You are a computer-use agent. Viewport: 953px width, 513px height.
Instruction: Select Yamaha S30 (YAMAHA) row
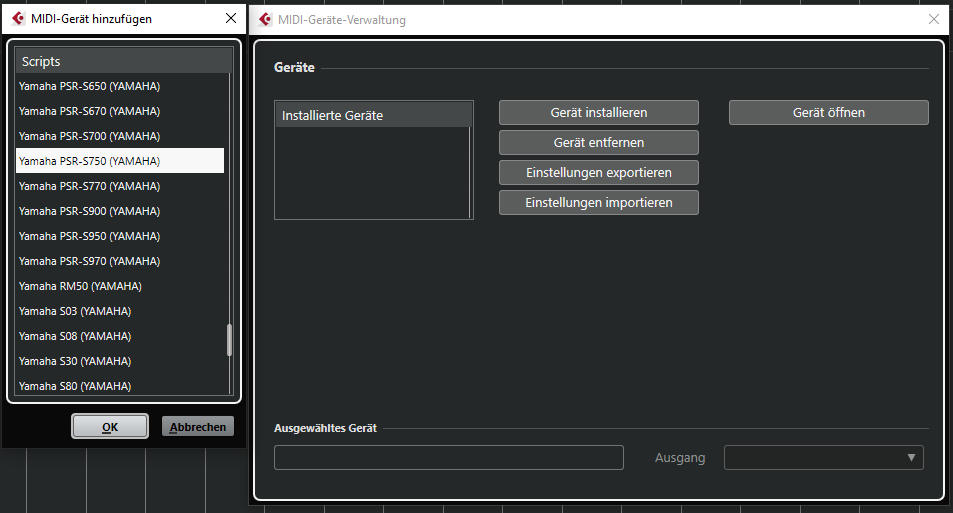click(120, 360)
